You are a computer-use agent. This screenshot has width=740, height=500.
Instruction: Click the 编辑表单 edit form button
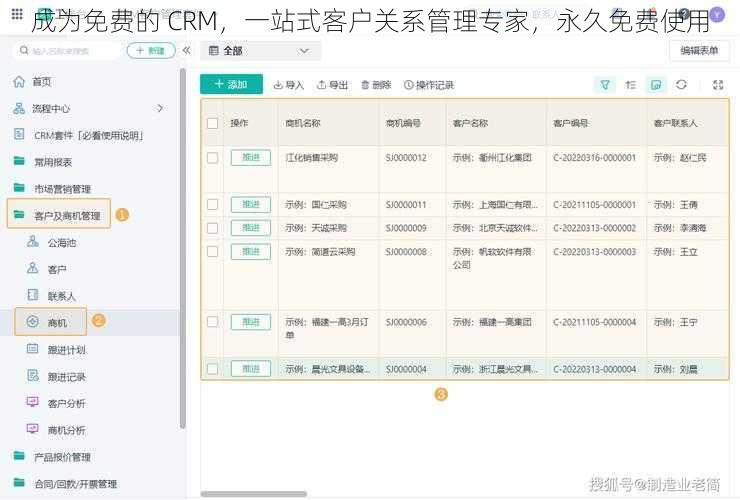point(699,51)
